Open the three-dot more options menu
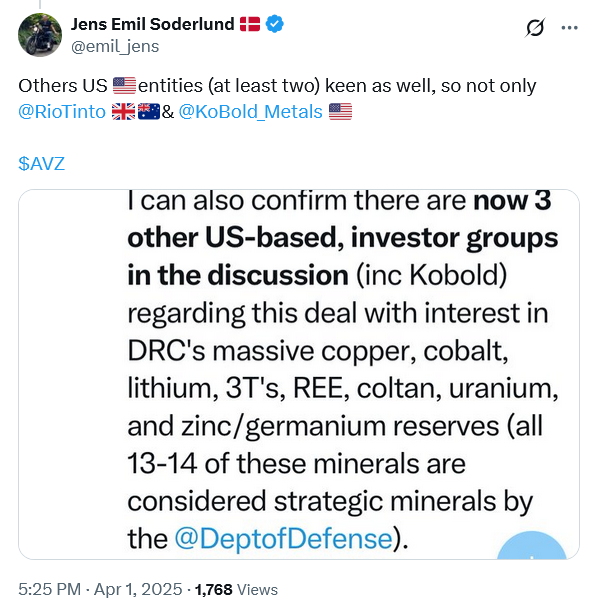The height and width of the screenshot is (607, 598). coord(569,28)
